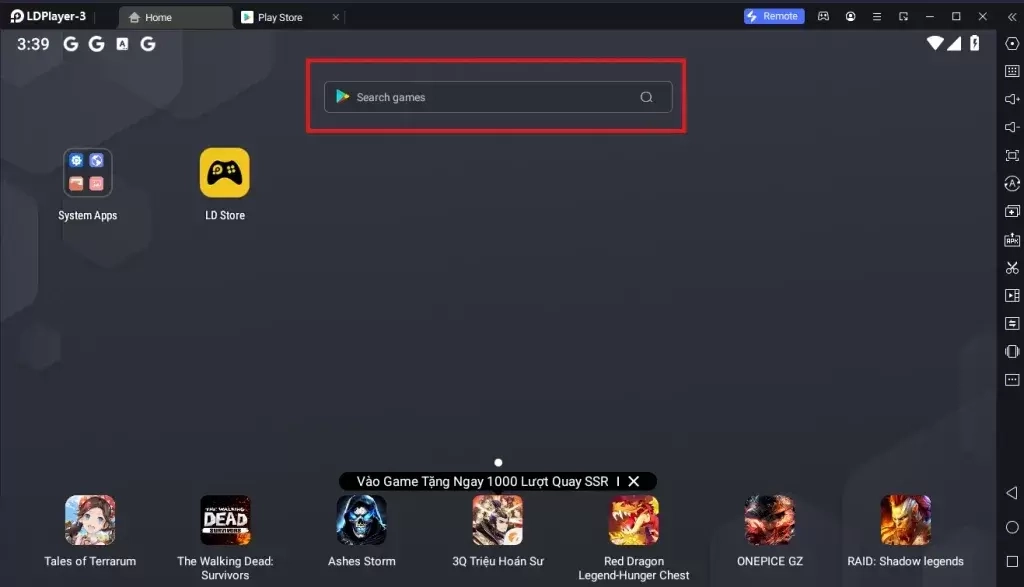Click the install APK icon
The height and width of the screenshot is (587, 1024).
tap(1012, 240)
